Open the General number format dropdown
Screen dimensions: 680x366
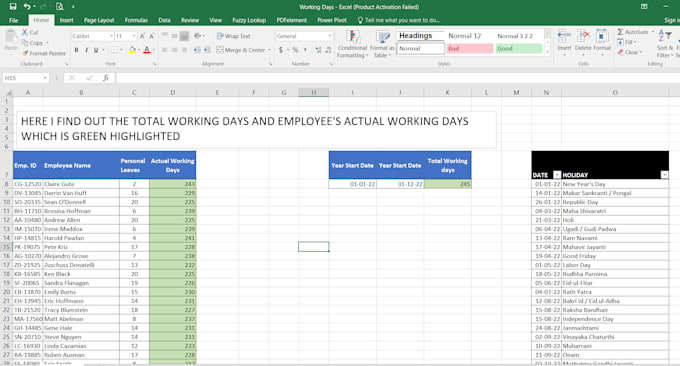pyautogui.click(x=330, y=36)
